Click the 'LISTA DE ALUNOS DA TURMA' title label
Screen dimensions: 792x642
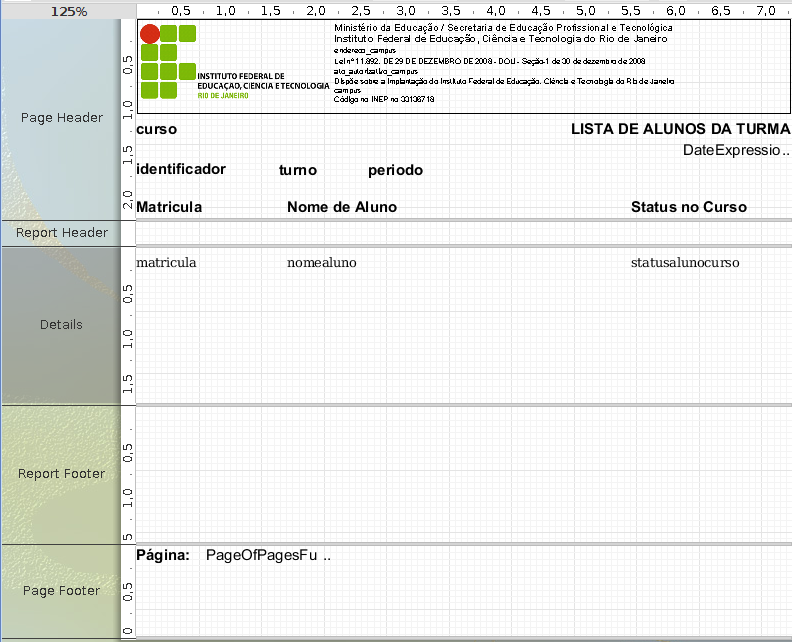coord(680,130)
